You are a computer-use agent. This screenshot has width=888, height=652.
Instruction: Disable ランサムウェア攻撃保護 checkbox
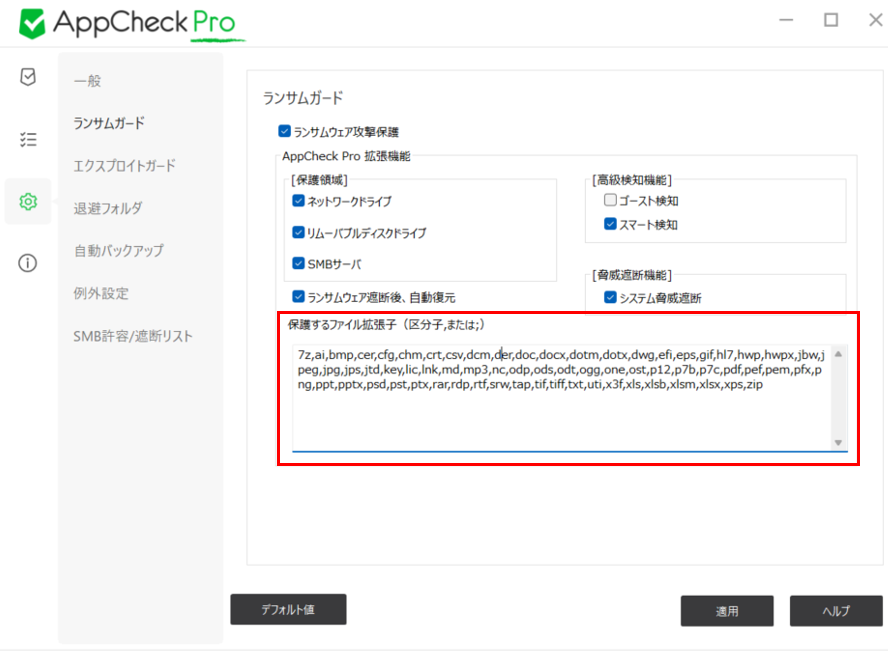point(285,131)
